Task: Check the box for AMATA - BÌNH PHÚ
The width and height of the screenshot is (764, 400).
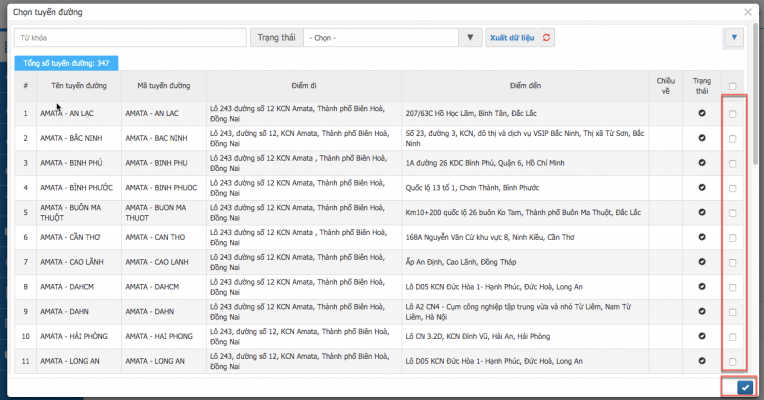Action: click(733, 163)
